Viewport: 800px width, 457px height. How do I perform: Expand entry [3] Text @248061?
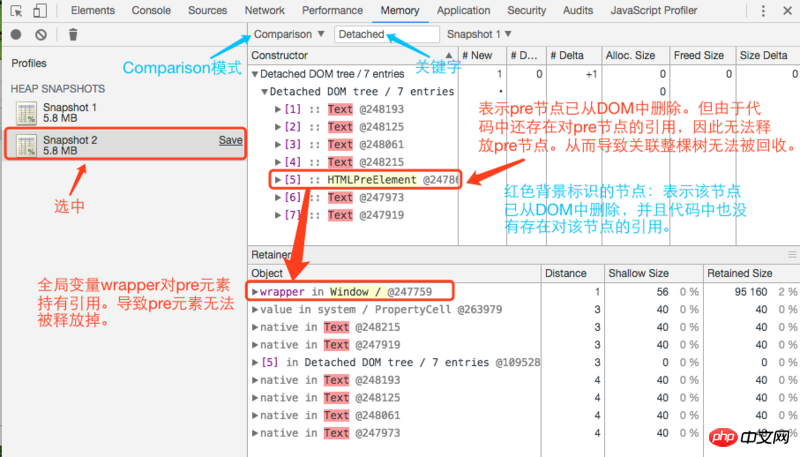pos(278,145)
